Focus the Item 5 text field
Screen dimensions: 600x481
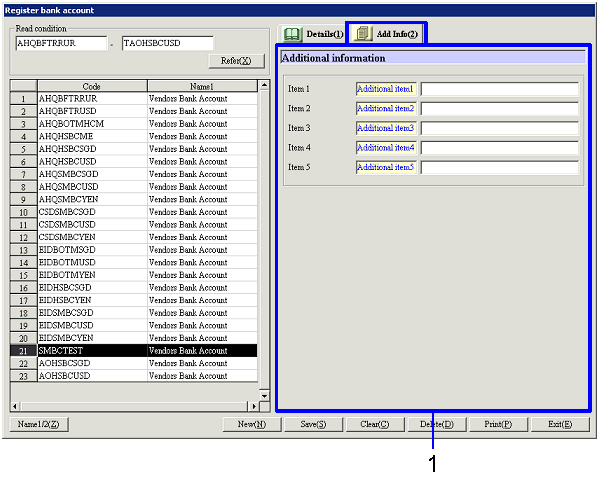click(499, 168)
